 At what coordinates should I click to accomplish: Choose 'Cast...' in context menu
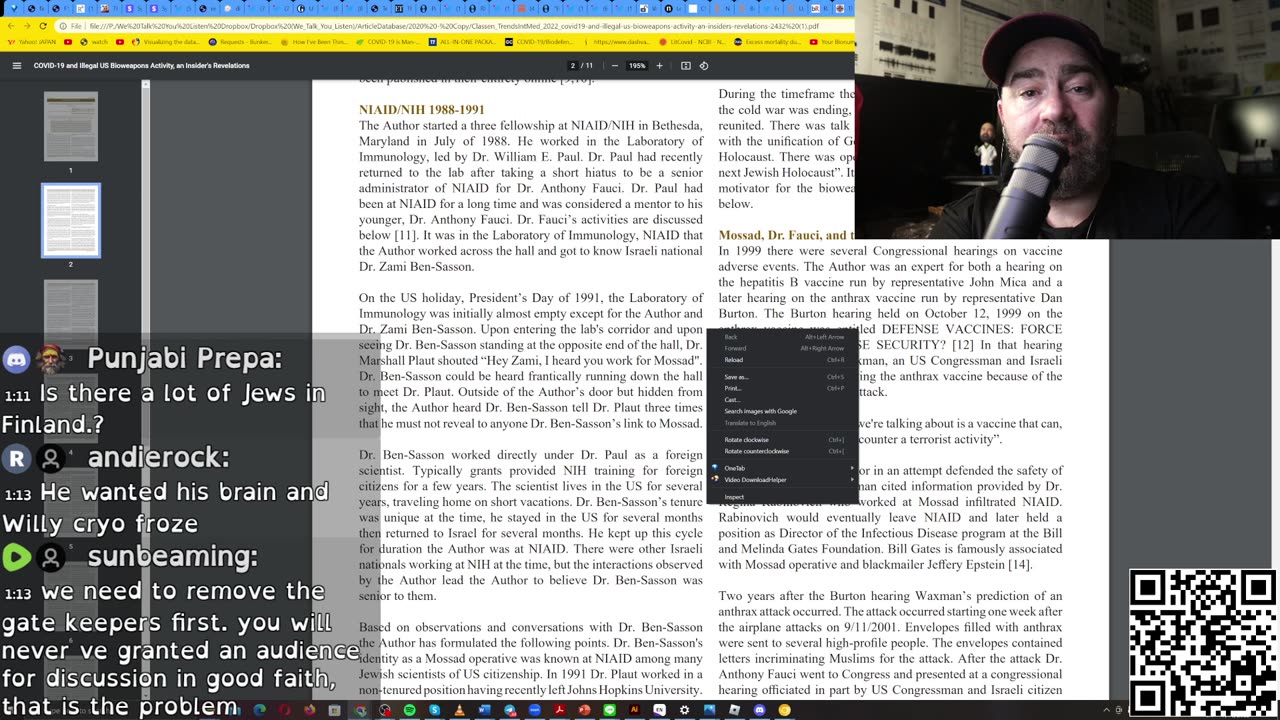coord(782,400)
